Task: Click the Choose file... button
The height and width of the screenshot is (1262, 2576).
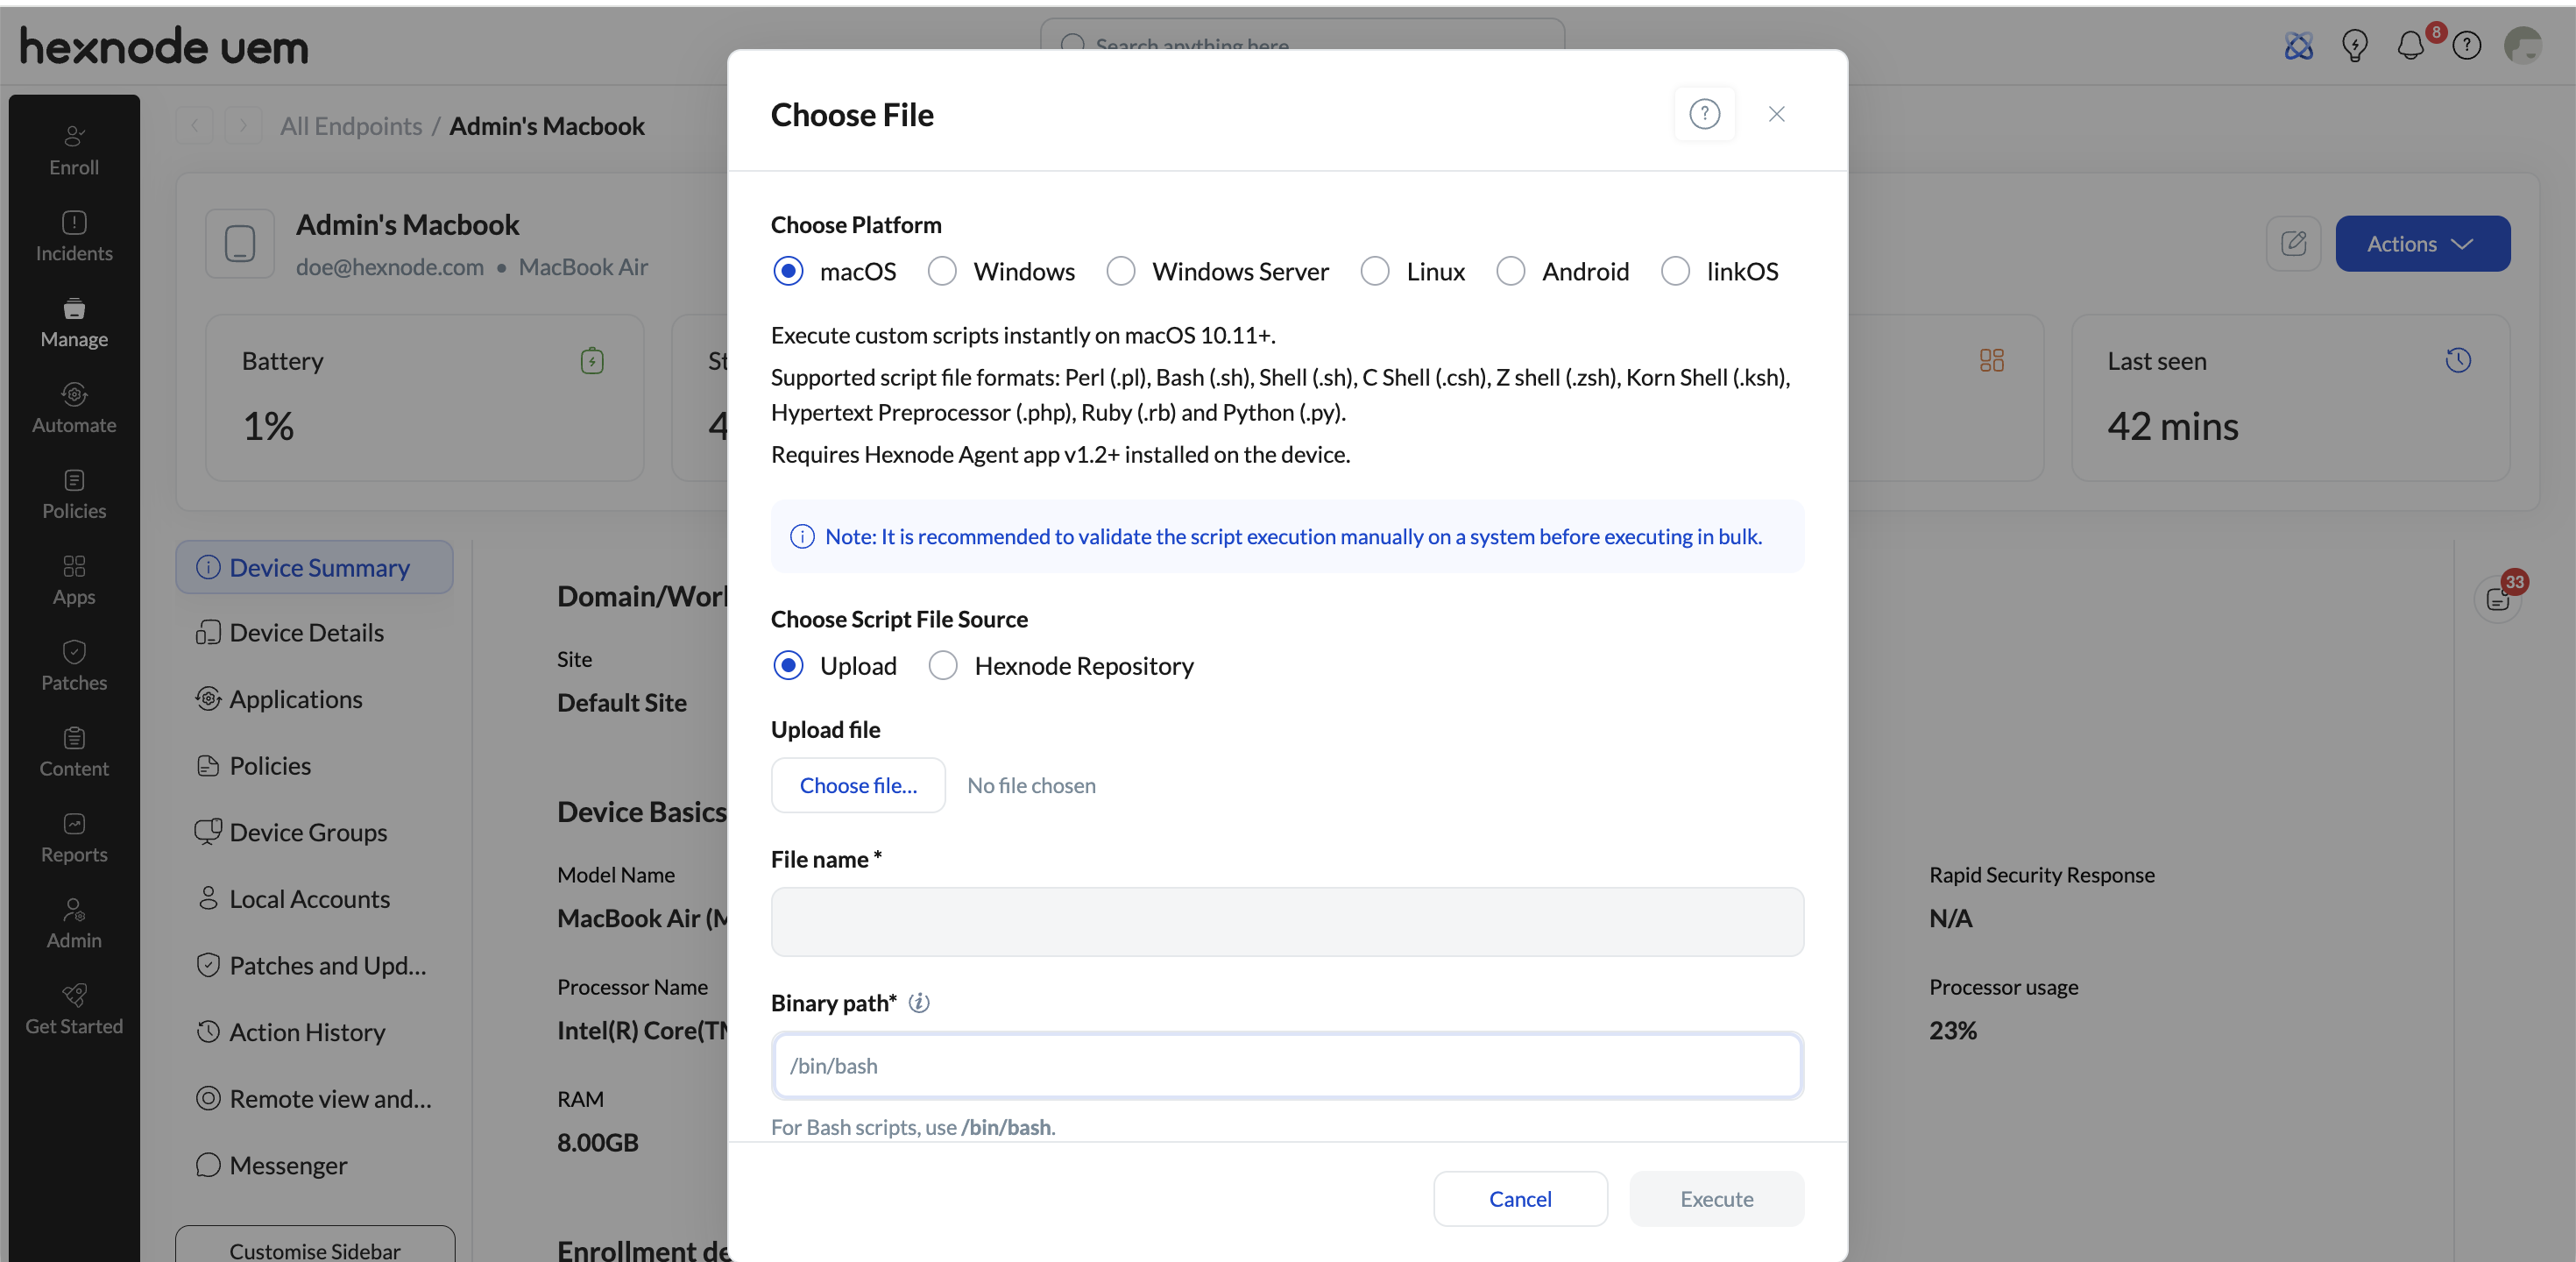Action: (858, 785)
